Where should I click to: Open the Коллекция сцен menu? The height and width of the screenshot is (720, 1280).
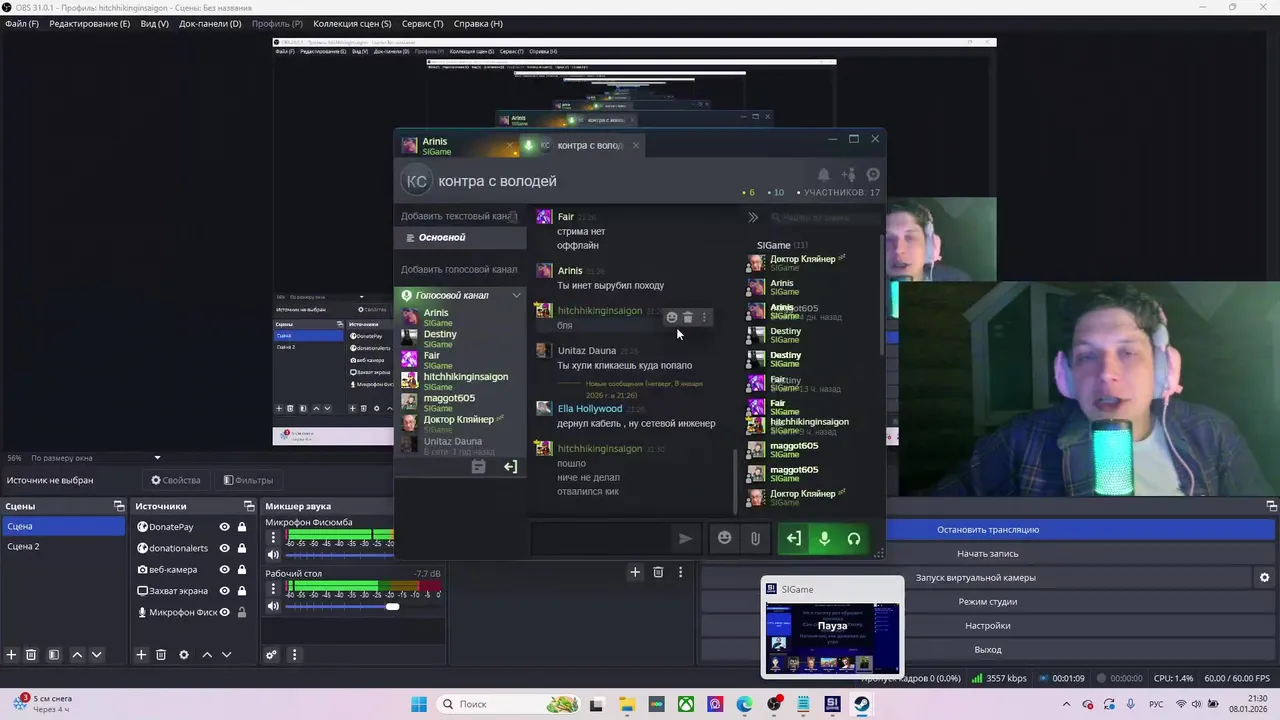[352, 23]
